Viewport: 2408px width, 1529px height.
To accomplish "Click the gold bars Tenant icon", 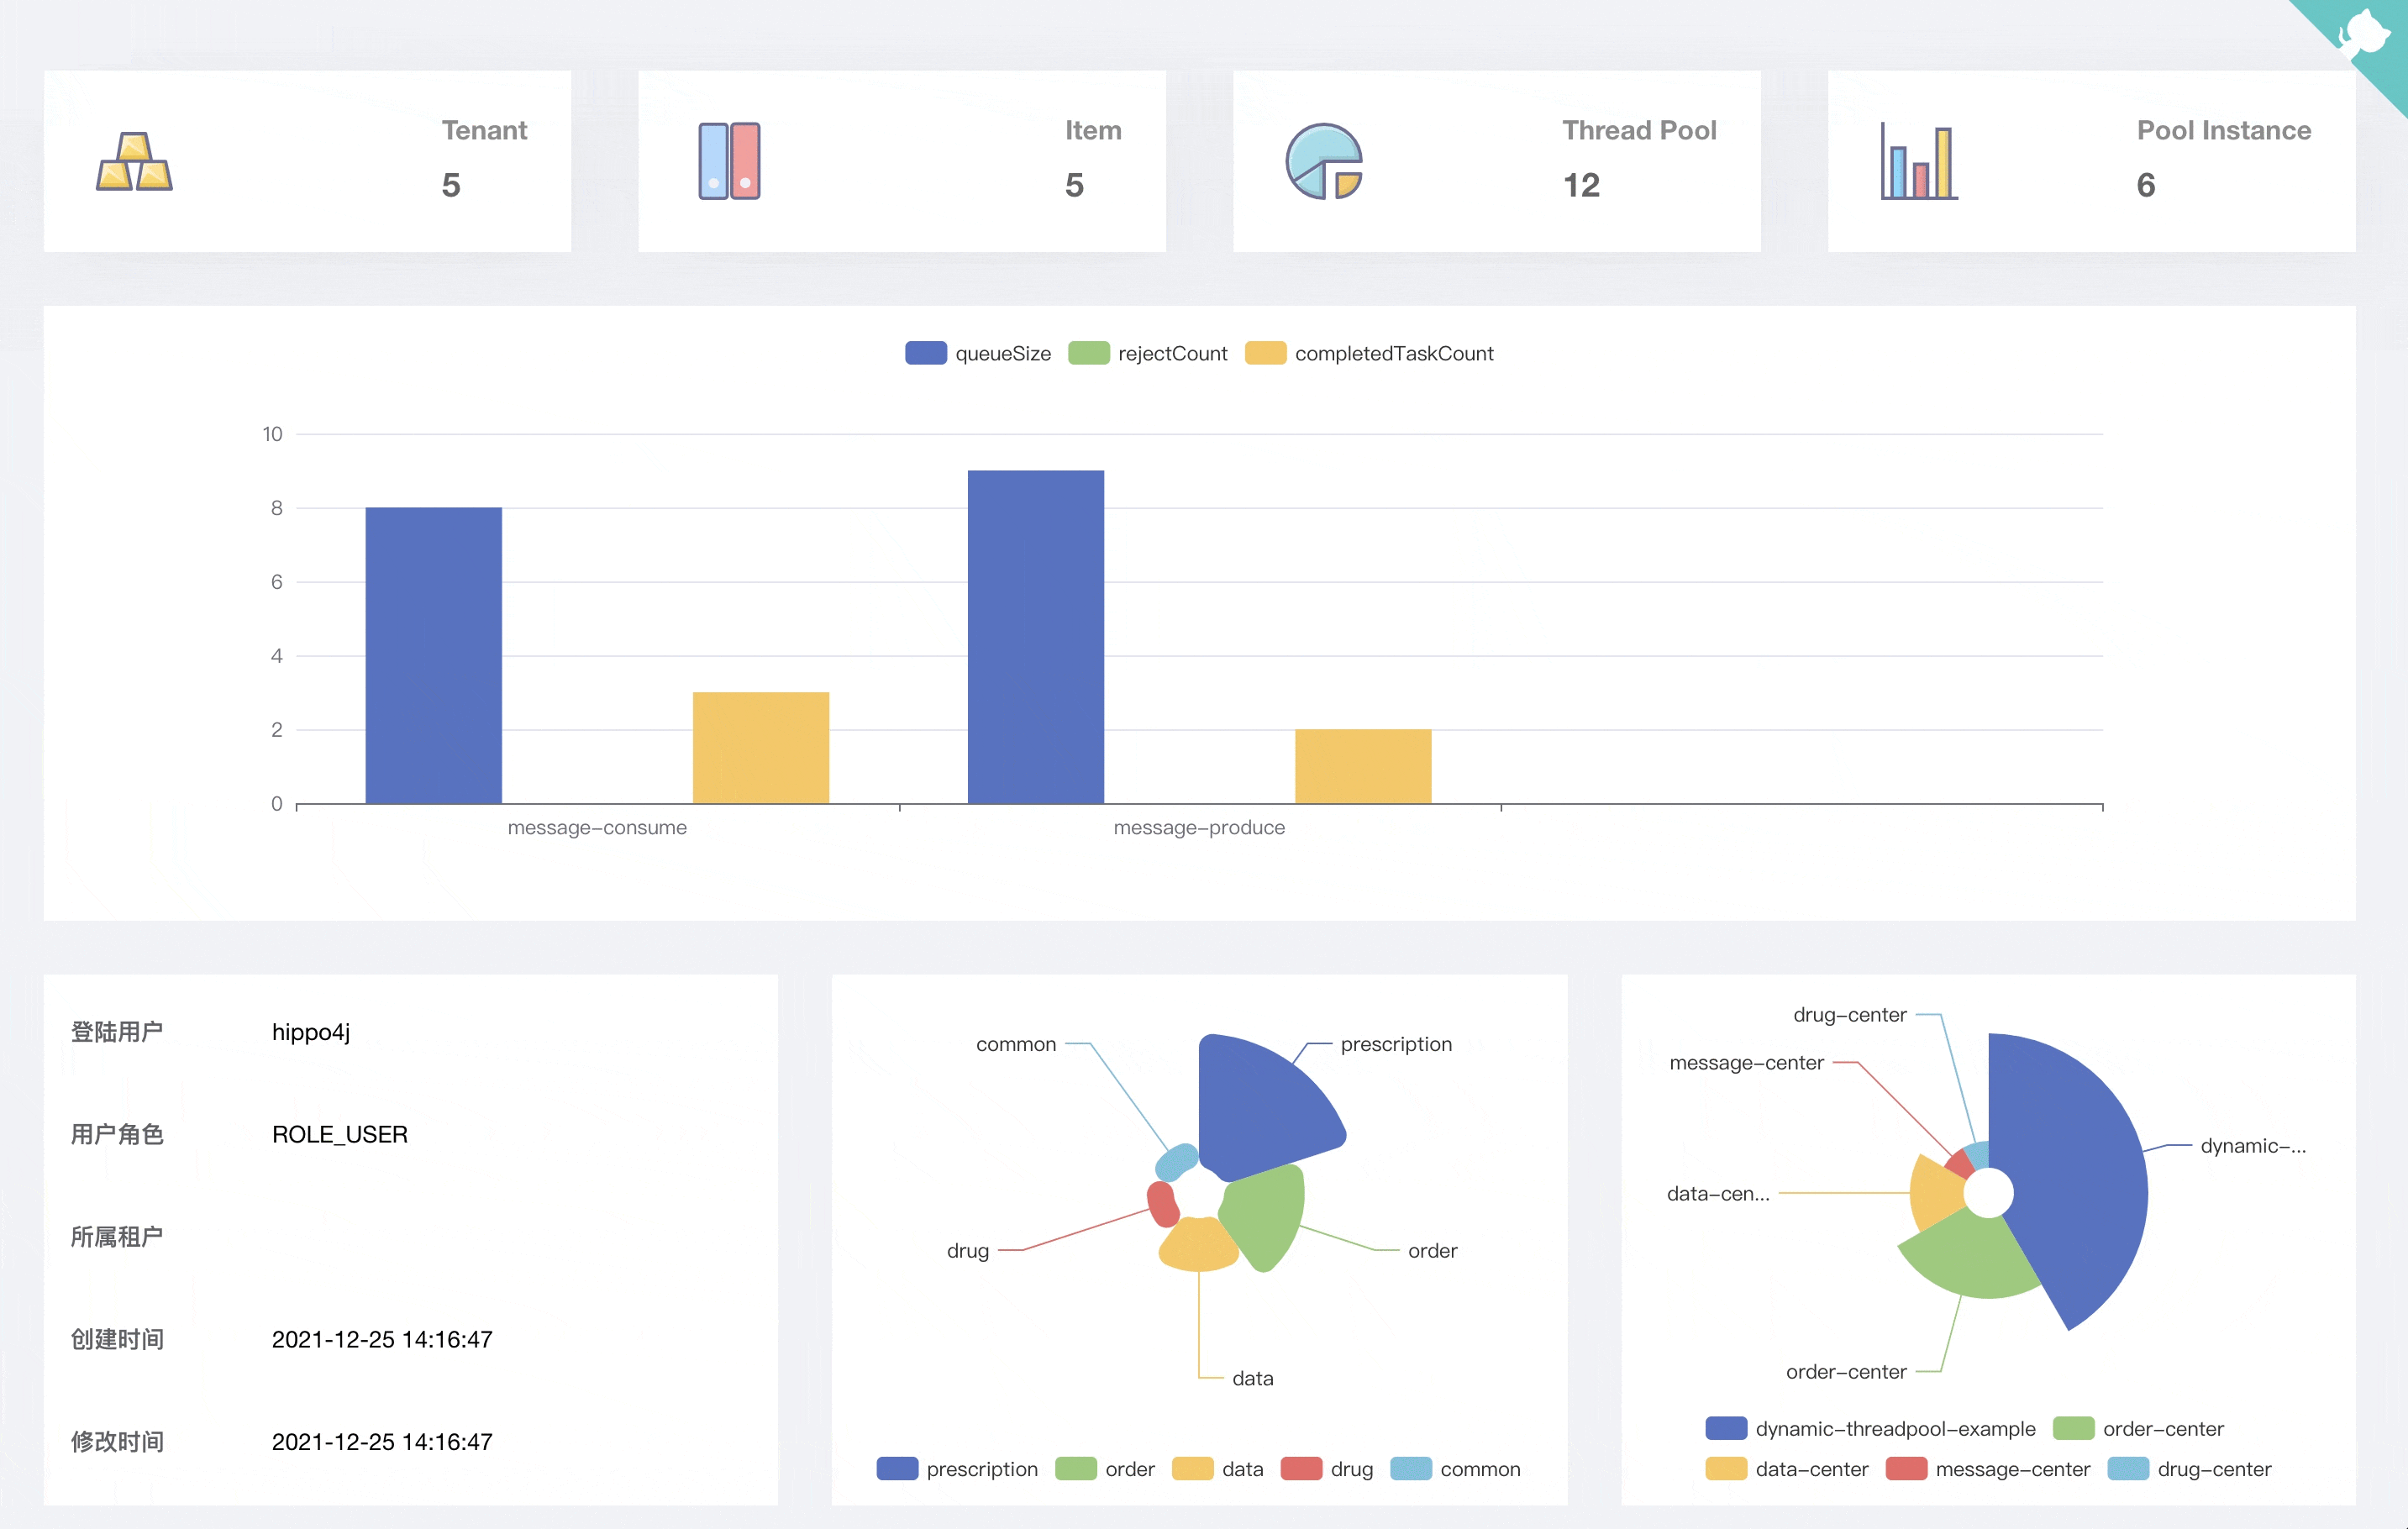I will pos(134,162).
